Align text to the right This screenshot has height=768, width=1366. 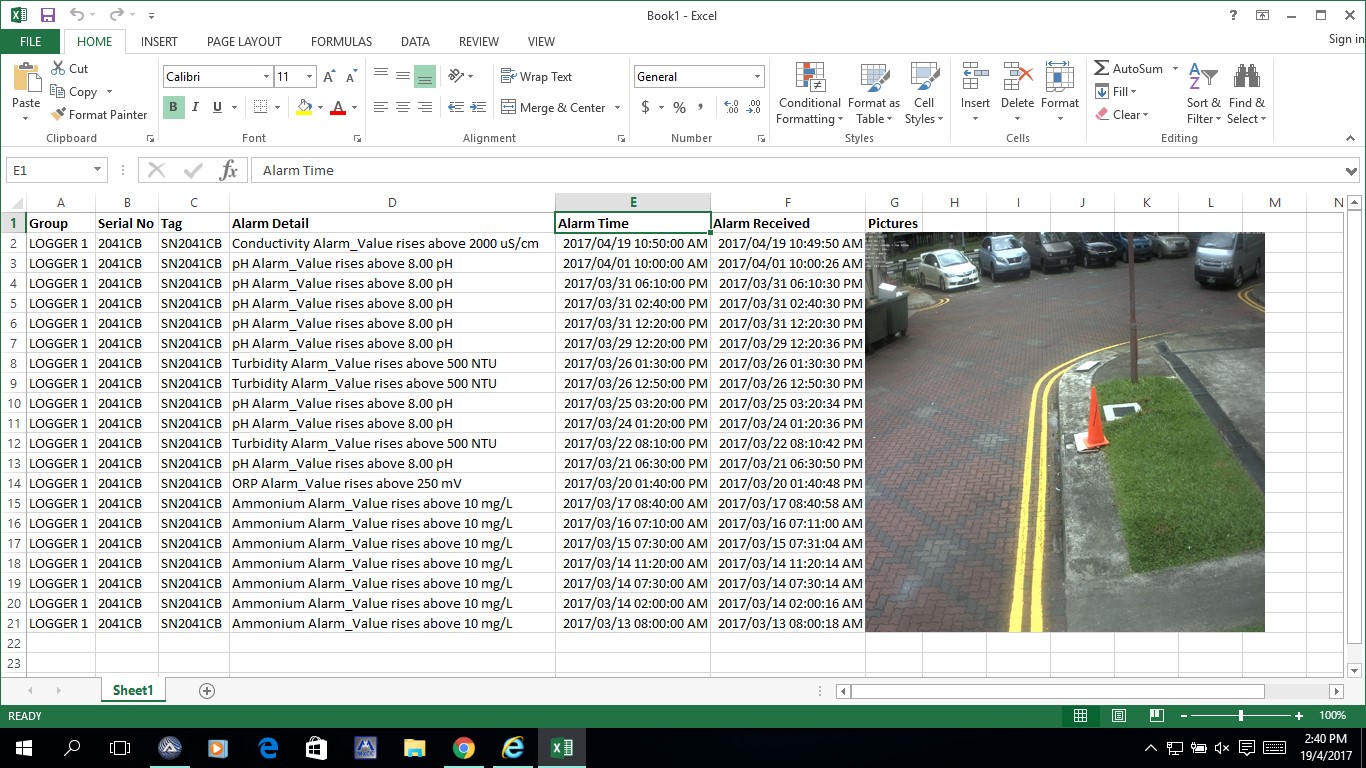[x=425, y=107]
